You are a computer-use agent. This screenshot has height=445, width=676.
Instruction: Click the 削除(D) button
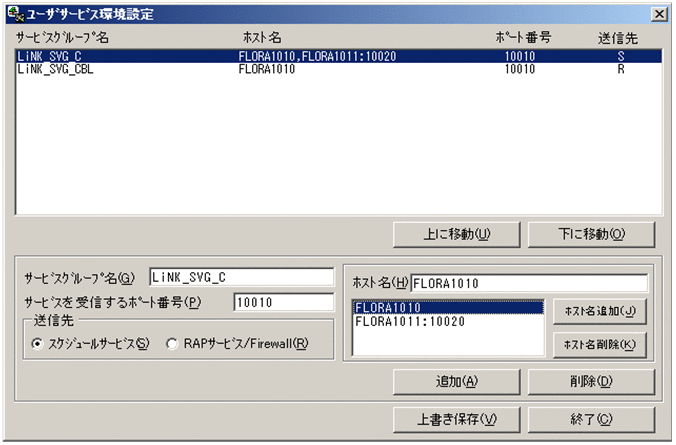click(591, 381)
